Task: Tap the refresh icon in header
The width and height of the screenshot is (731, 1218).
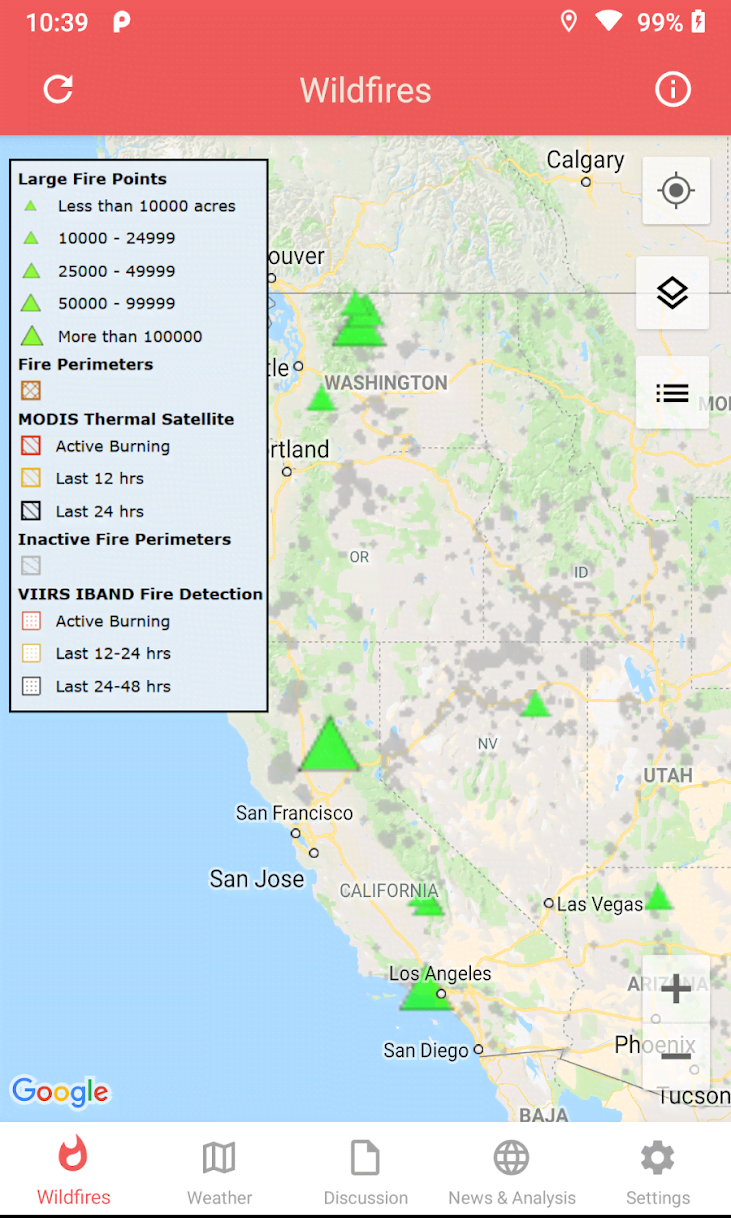Action: [58, 89]
